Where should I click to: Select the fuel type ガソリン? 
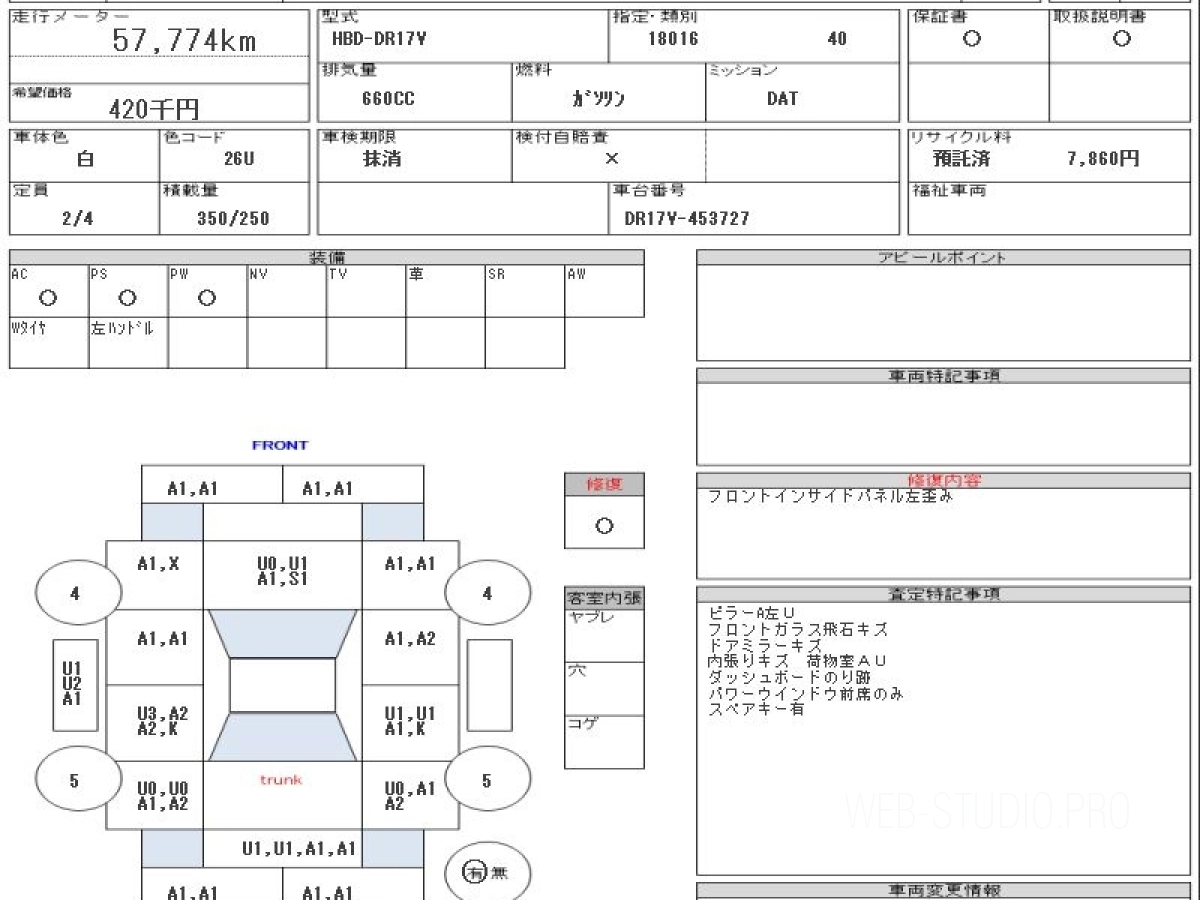click(x=598, y=99)
